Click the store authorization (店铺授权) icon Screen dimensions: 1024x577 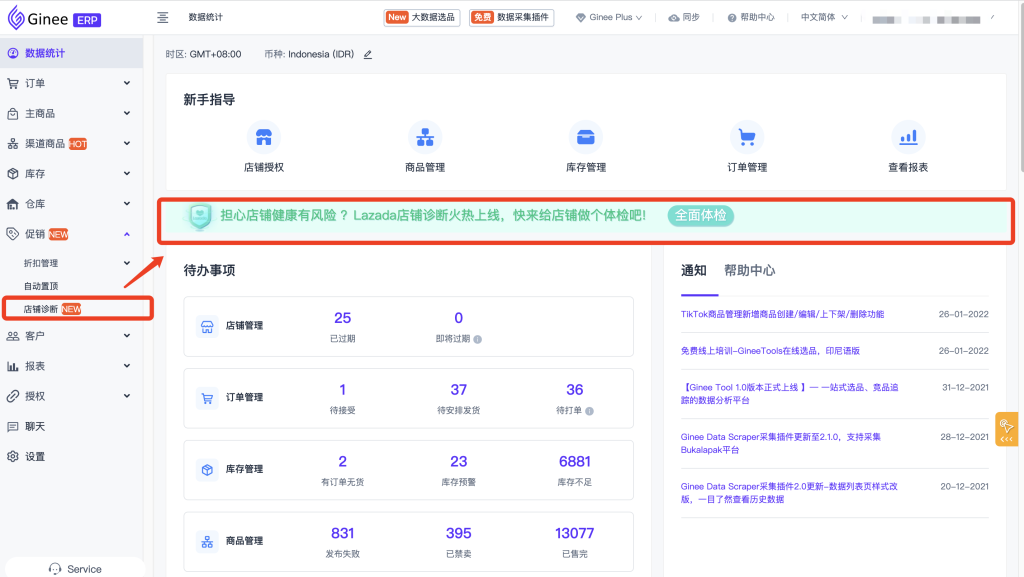pos(264,137)
